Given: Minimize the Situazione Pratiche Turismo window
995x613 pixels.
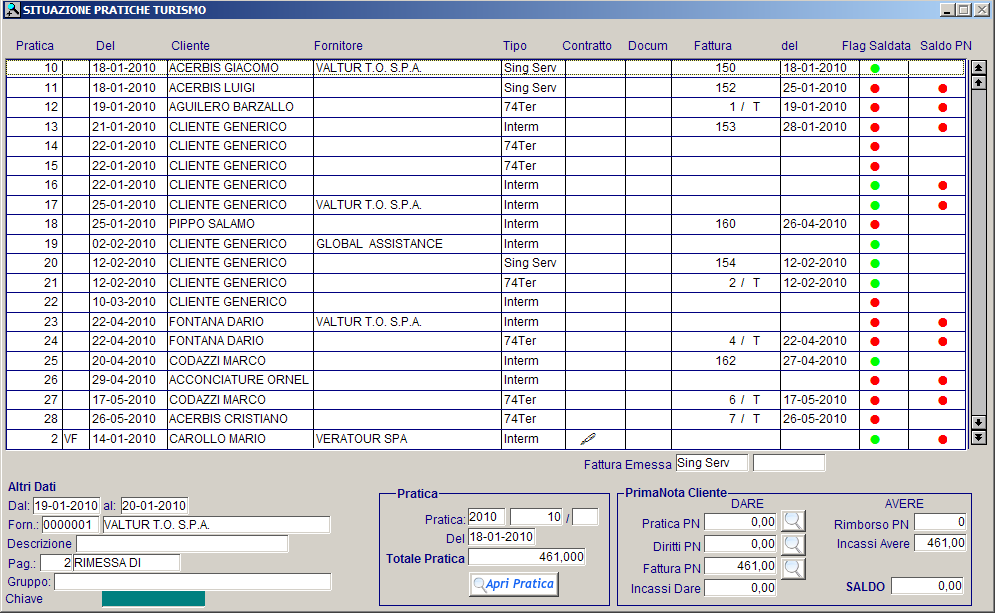Looking at the screenshot, I should 947,10.
